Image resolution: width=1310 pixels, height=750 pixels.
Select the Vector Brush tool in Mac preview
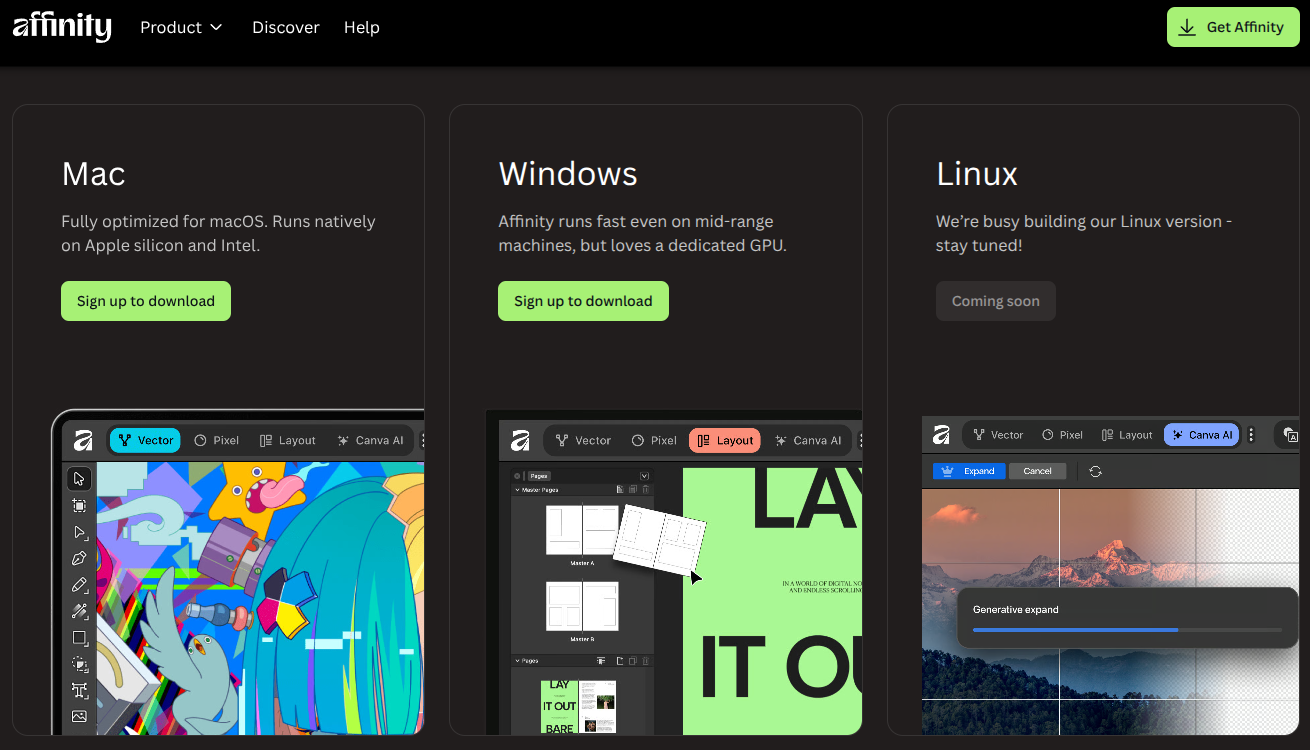[79, 611]
